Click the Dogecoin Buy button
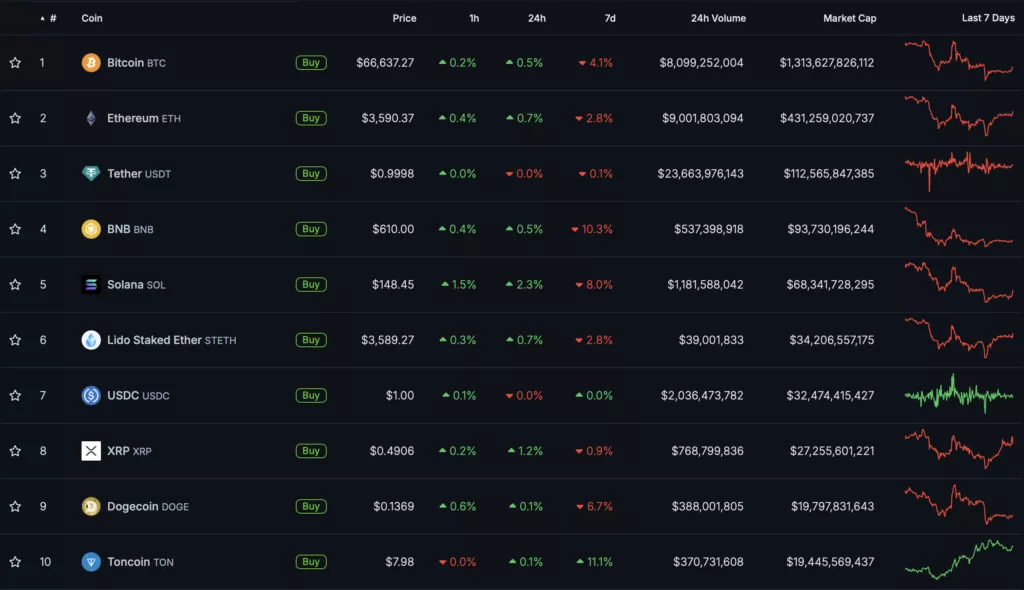The width and height of the screenshot is (1024, 590). 311,506
